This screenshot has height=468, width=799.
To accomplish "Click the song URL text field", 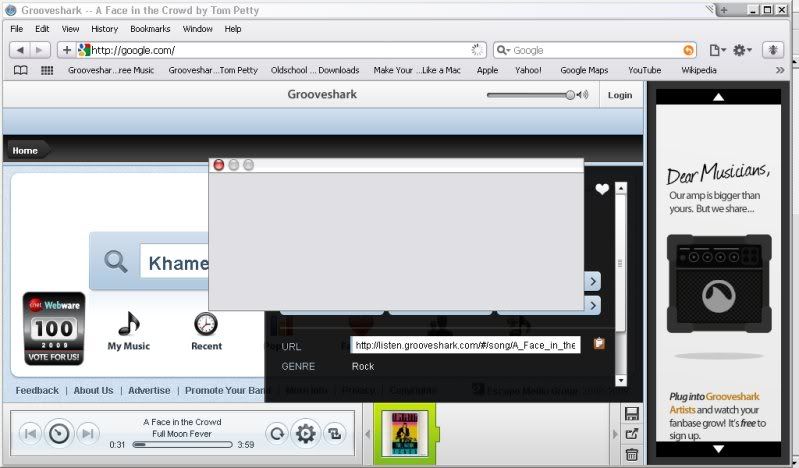I will pyautogui.click(x=465, y=345).
